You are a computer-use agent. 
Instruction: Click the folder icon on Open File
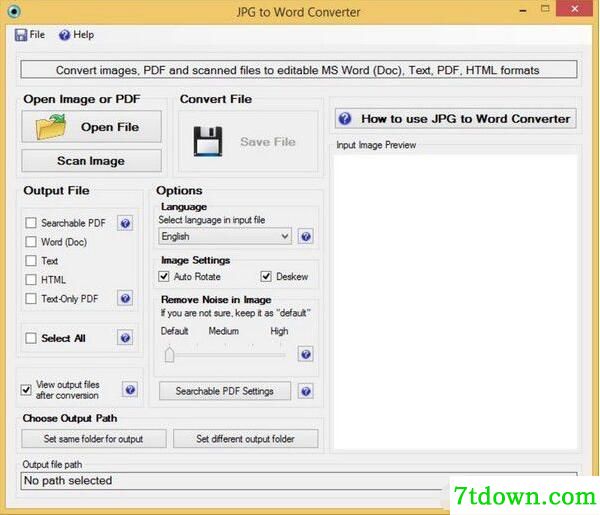click(51, 127)
